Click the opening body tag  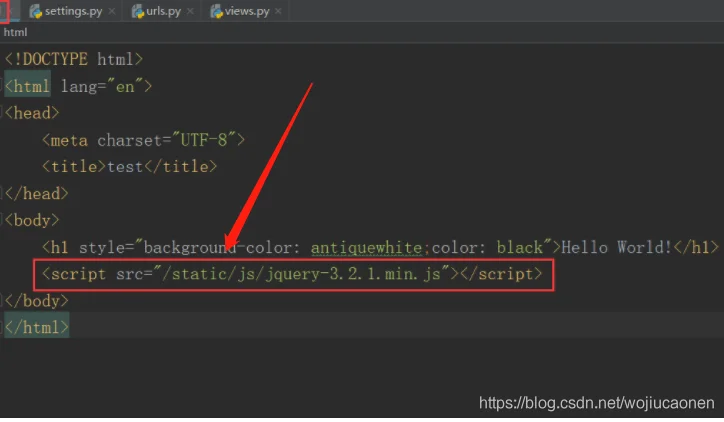32,220
